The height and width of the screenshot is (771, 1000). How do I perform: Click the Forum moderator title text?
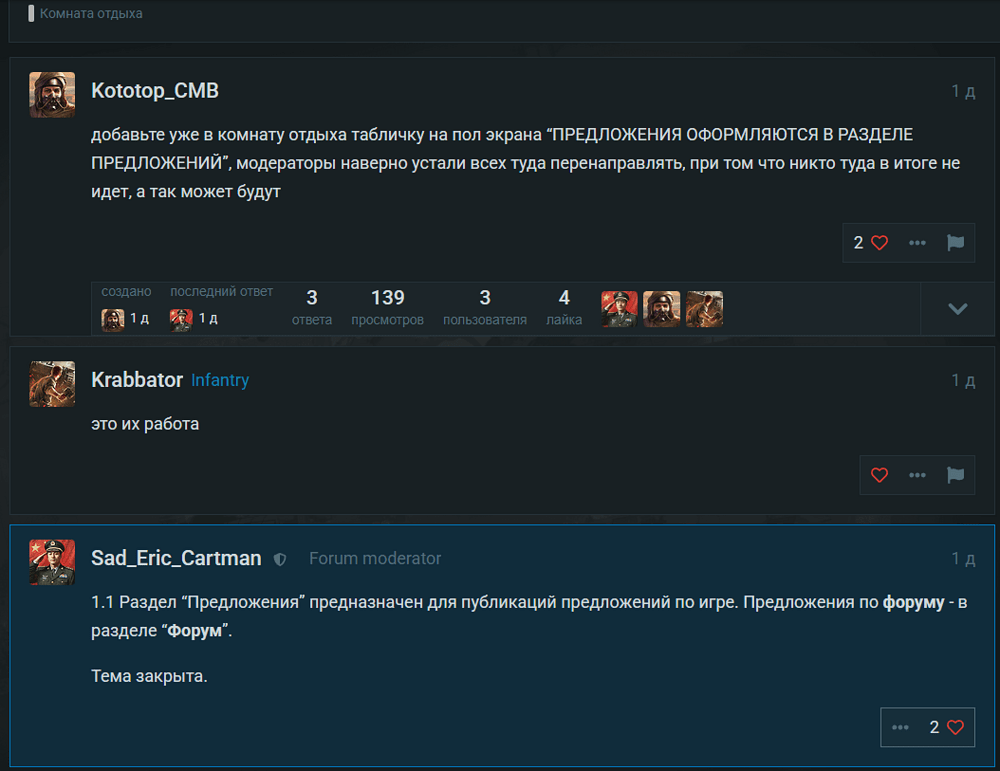pos(375,559)
